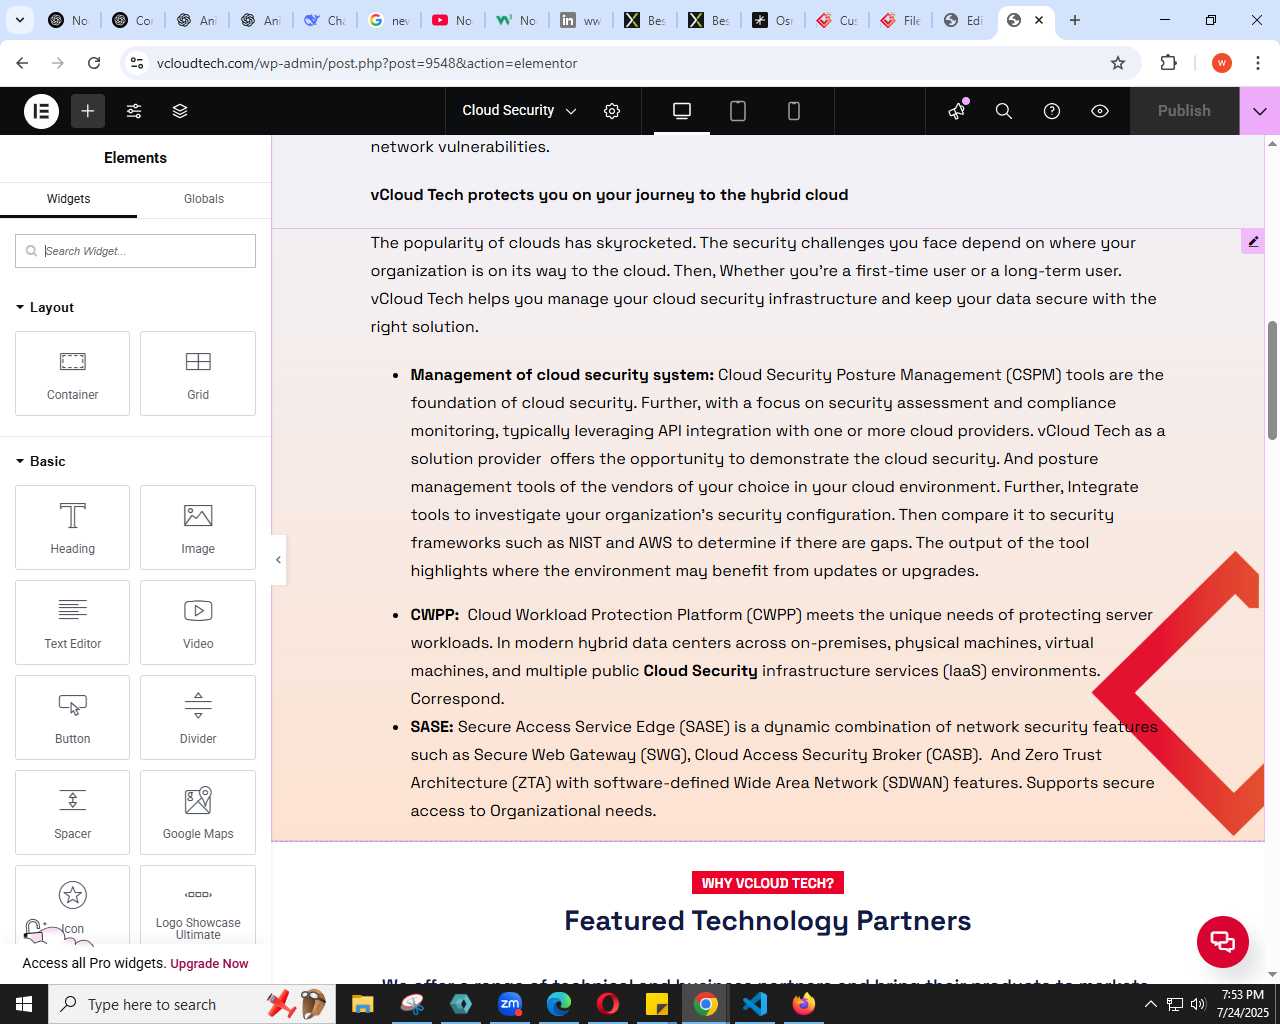
Task: Select the Logo Showcase Ultimate widget
Action: pos(198,904)
